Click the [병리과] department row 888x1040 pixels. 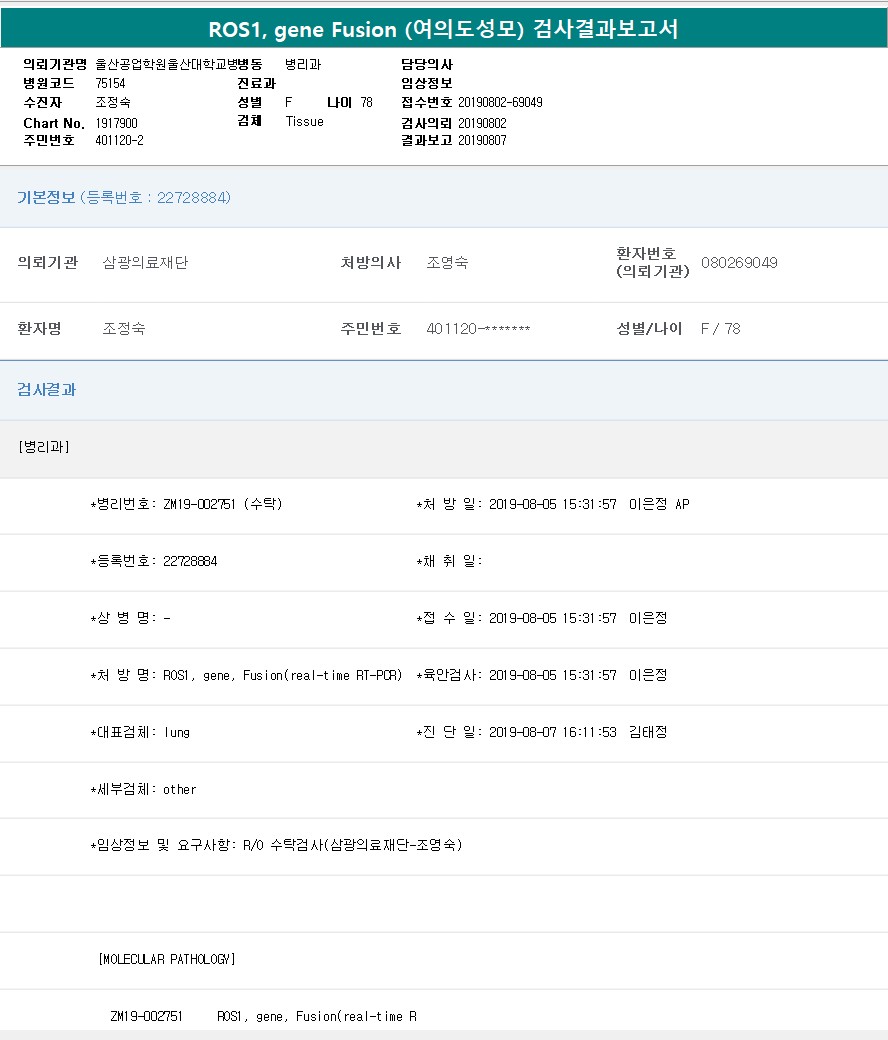[44, 447]
